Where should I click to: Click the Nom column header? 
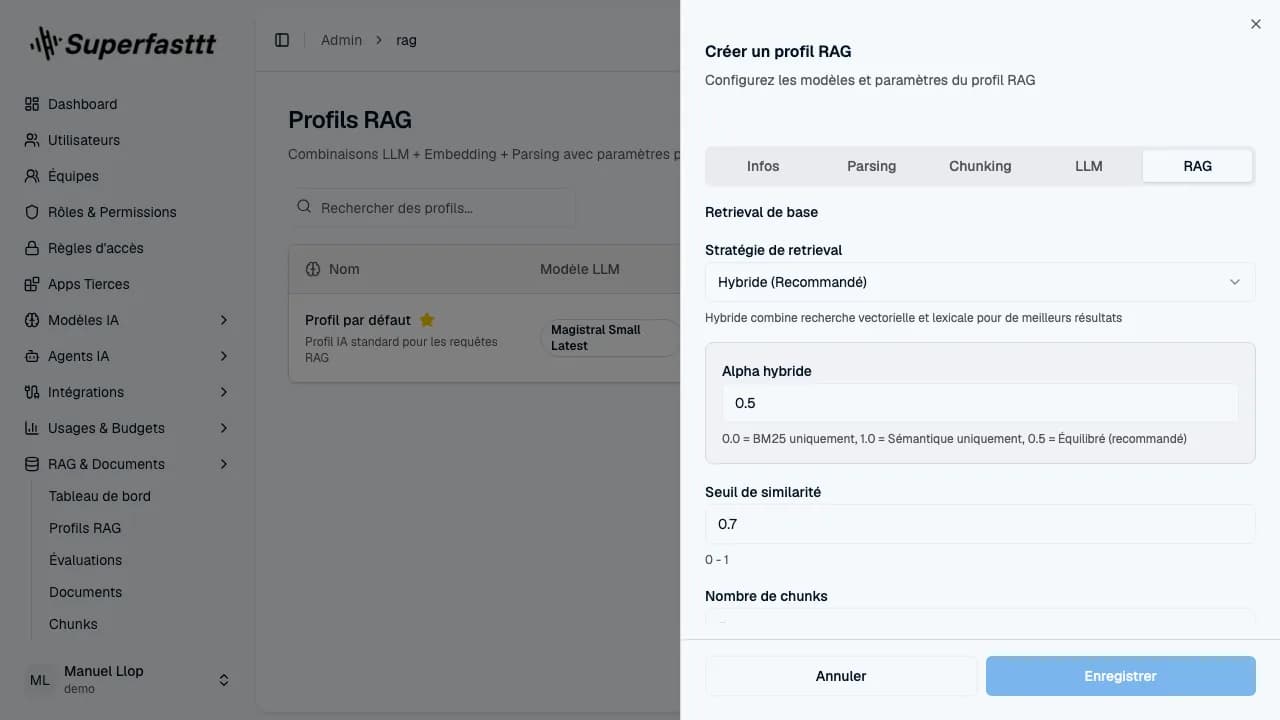344,269
